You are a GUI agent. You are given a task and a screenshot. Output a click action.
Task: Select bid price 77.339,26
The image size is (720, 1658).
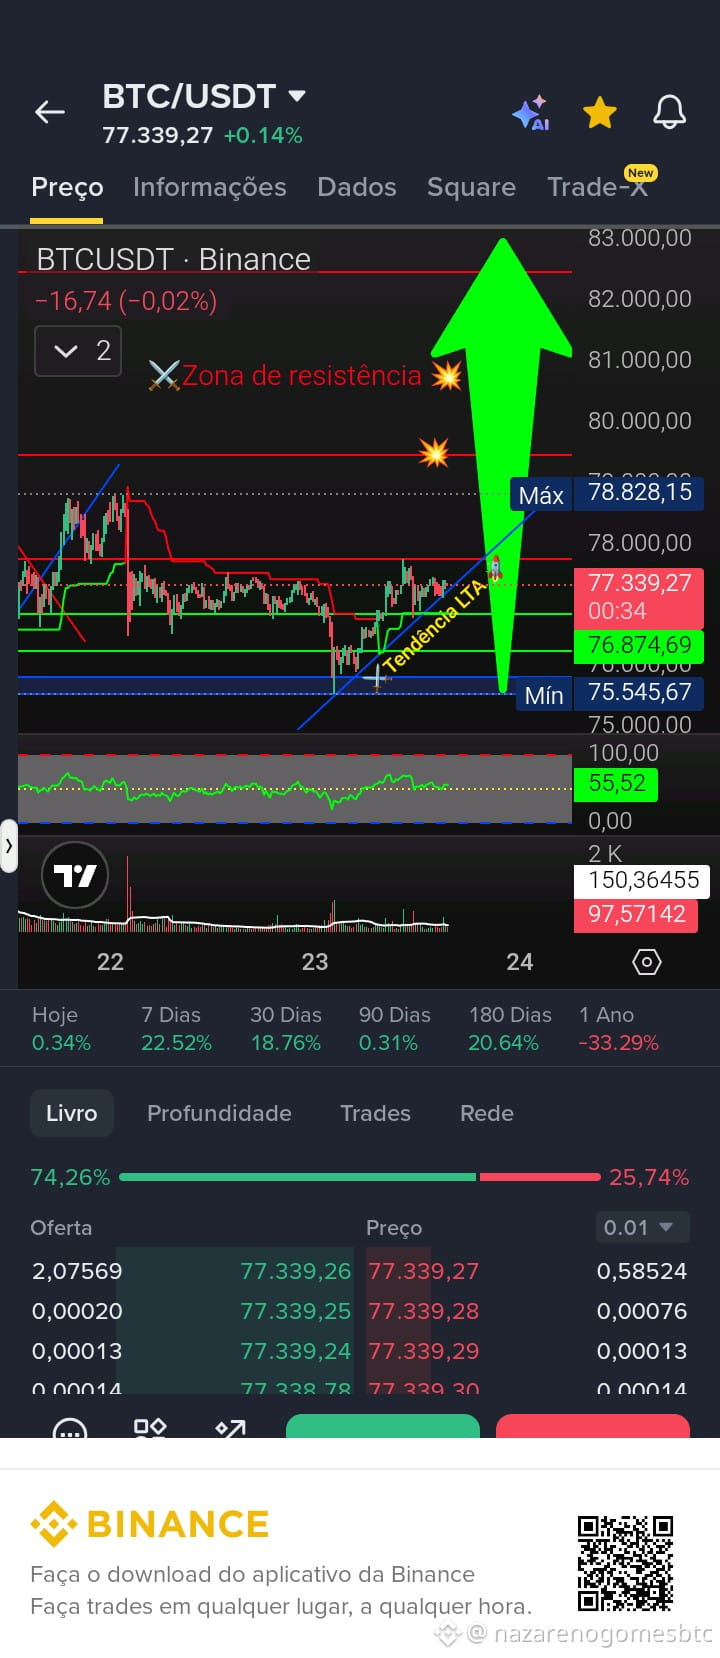coord(295,1271)
